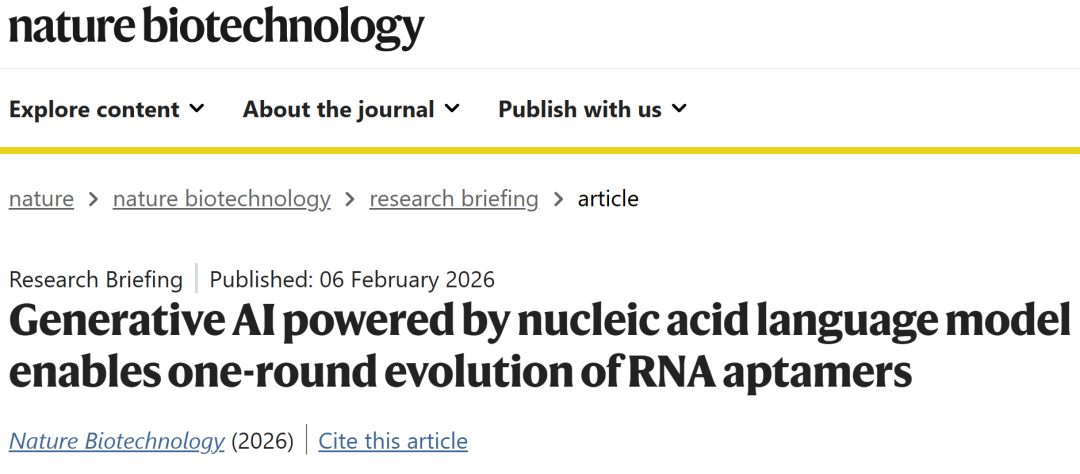Expand the Publish with us chevron

[x=679, y=108]
